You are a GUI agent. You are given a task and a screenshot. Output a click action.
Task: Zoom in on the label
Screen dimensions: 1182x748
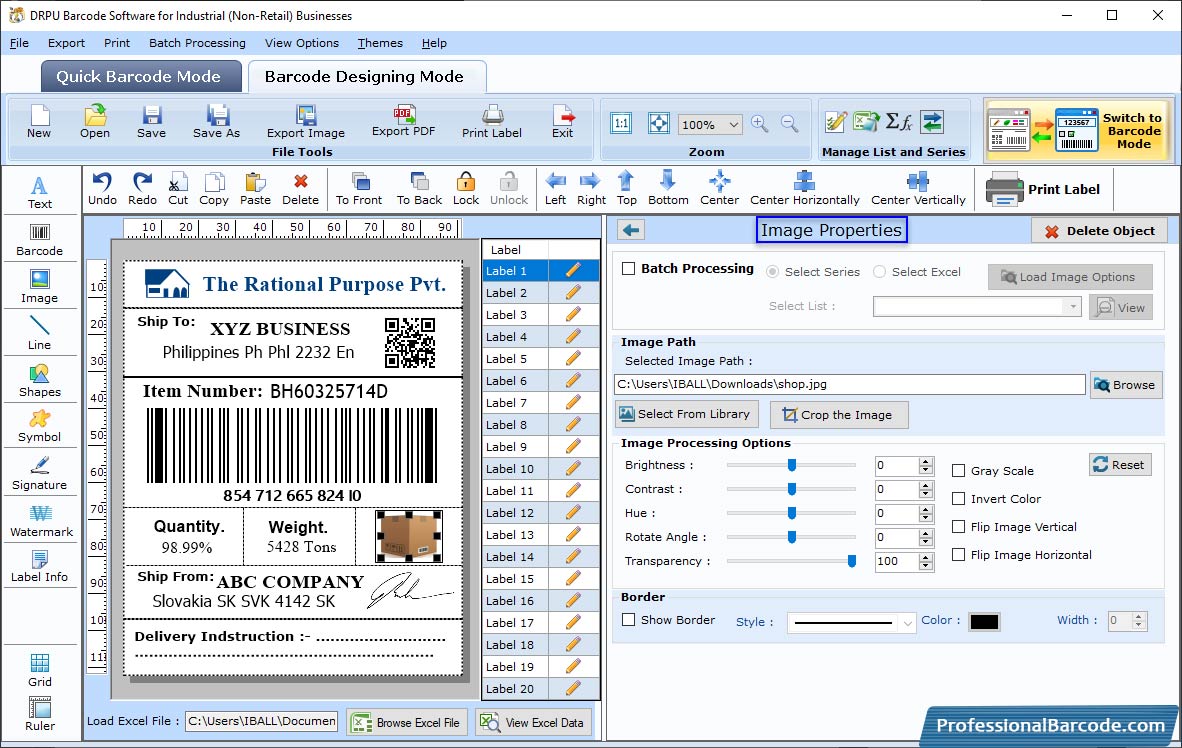click(x=760, y=124)
